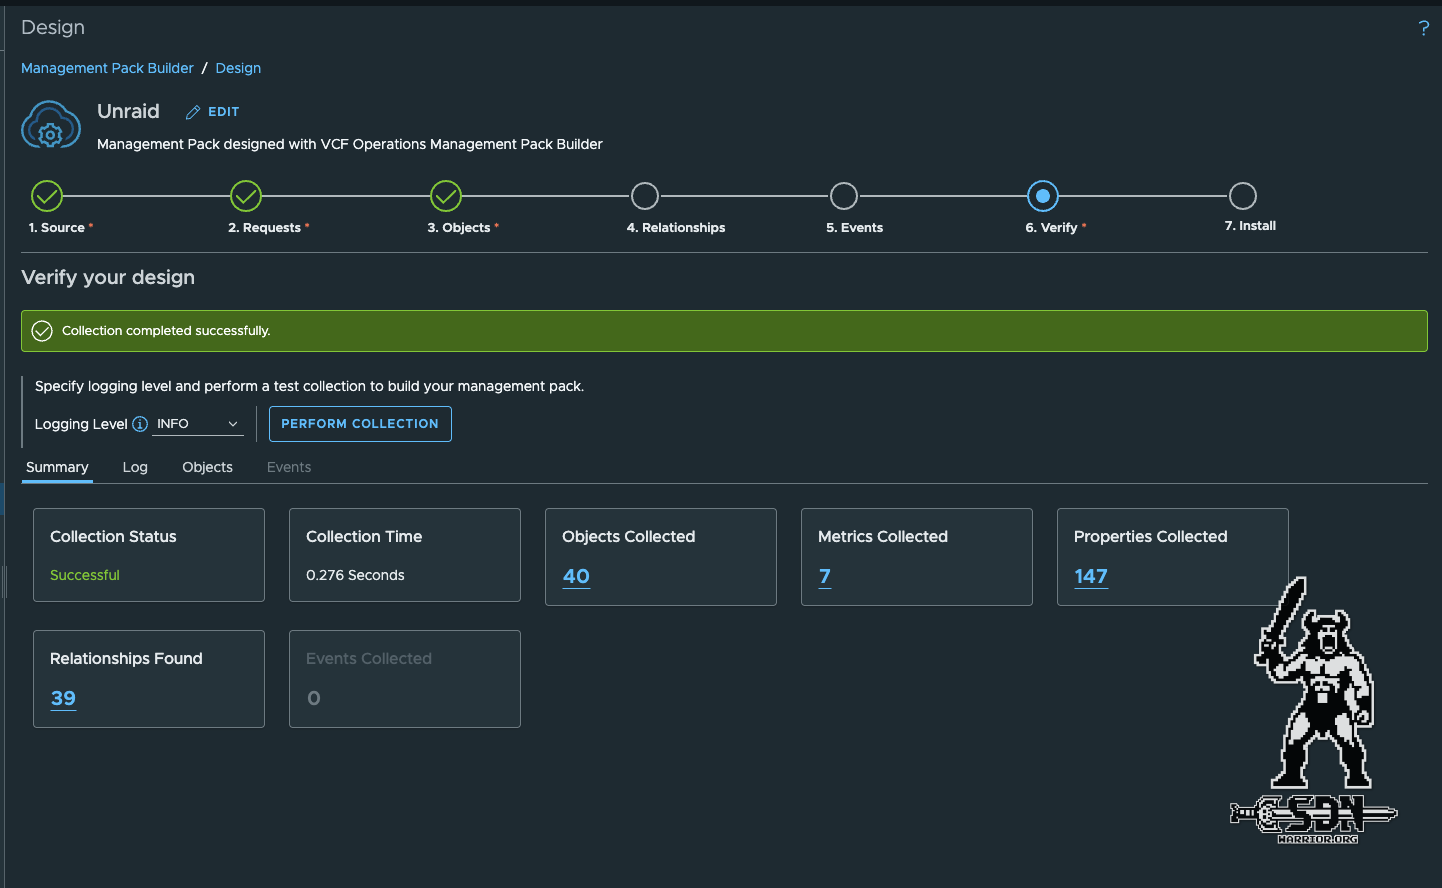Go to the Source step checkmark circle
1442x888 pixels.
pyautogui.click(x=47, y=196)
